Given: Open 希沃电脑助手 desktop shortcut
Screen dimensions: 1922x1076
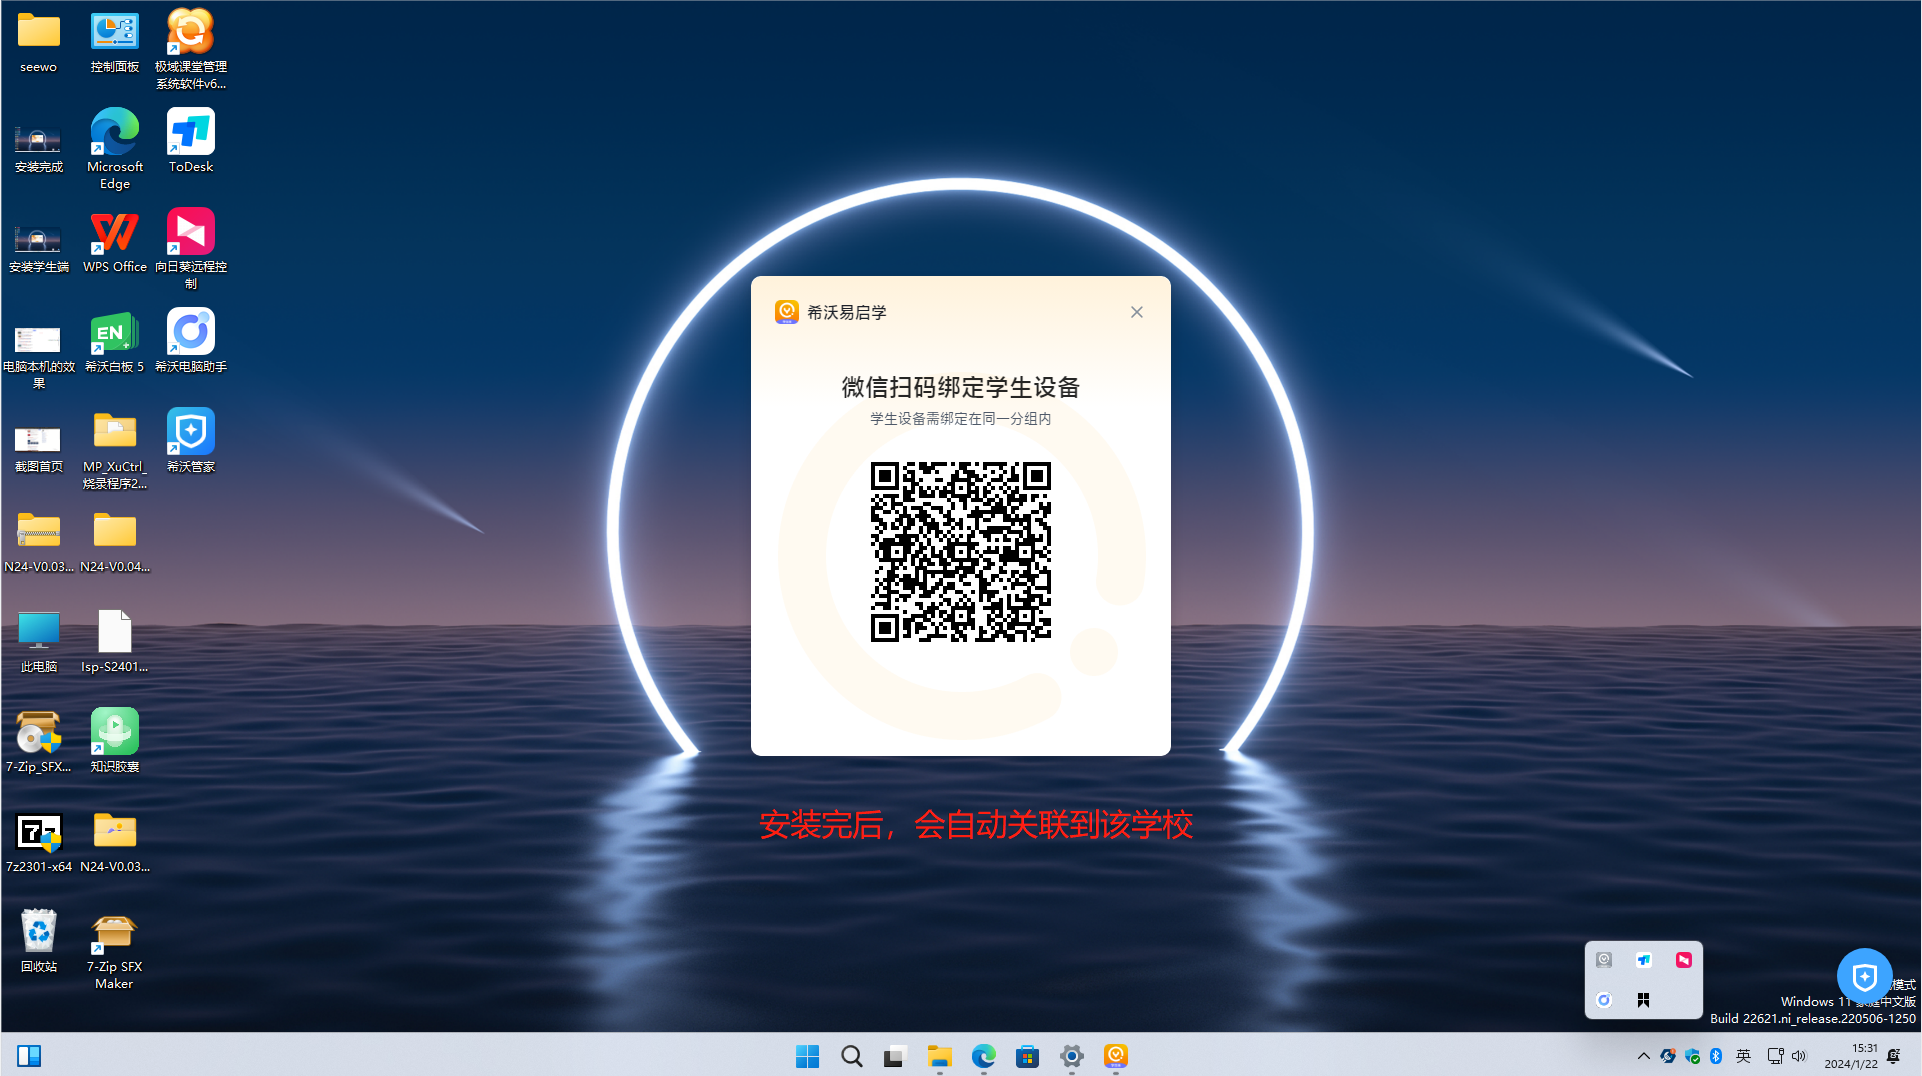Looking at the screenshot, I should pos(190,341).
